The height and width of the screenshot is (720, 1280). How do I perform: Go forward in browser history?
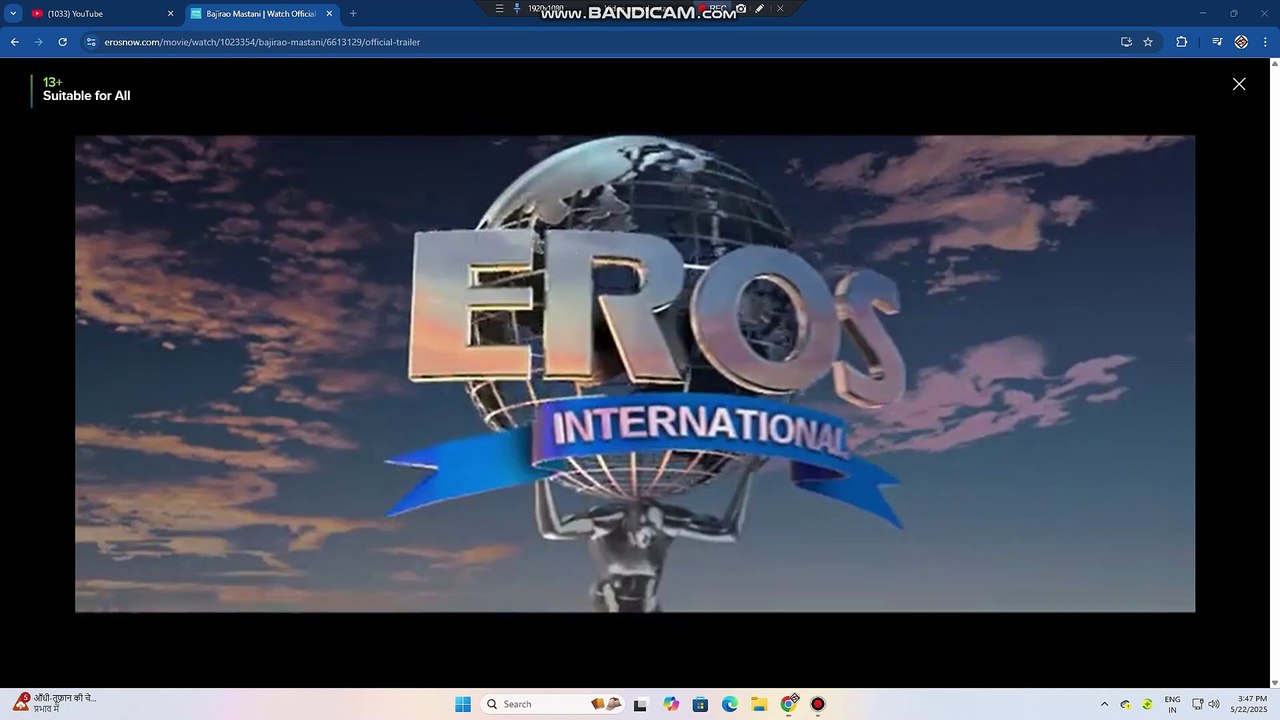[38, 42]
